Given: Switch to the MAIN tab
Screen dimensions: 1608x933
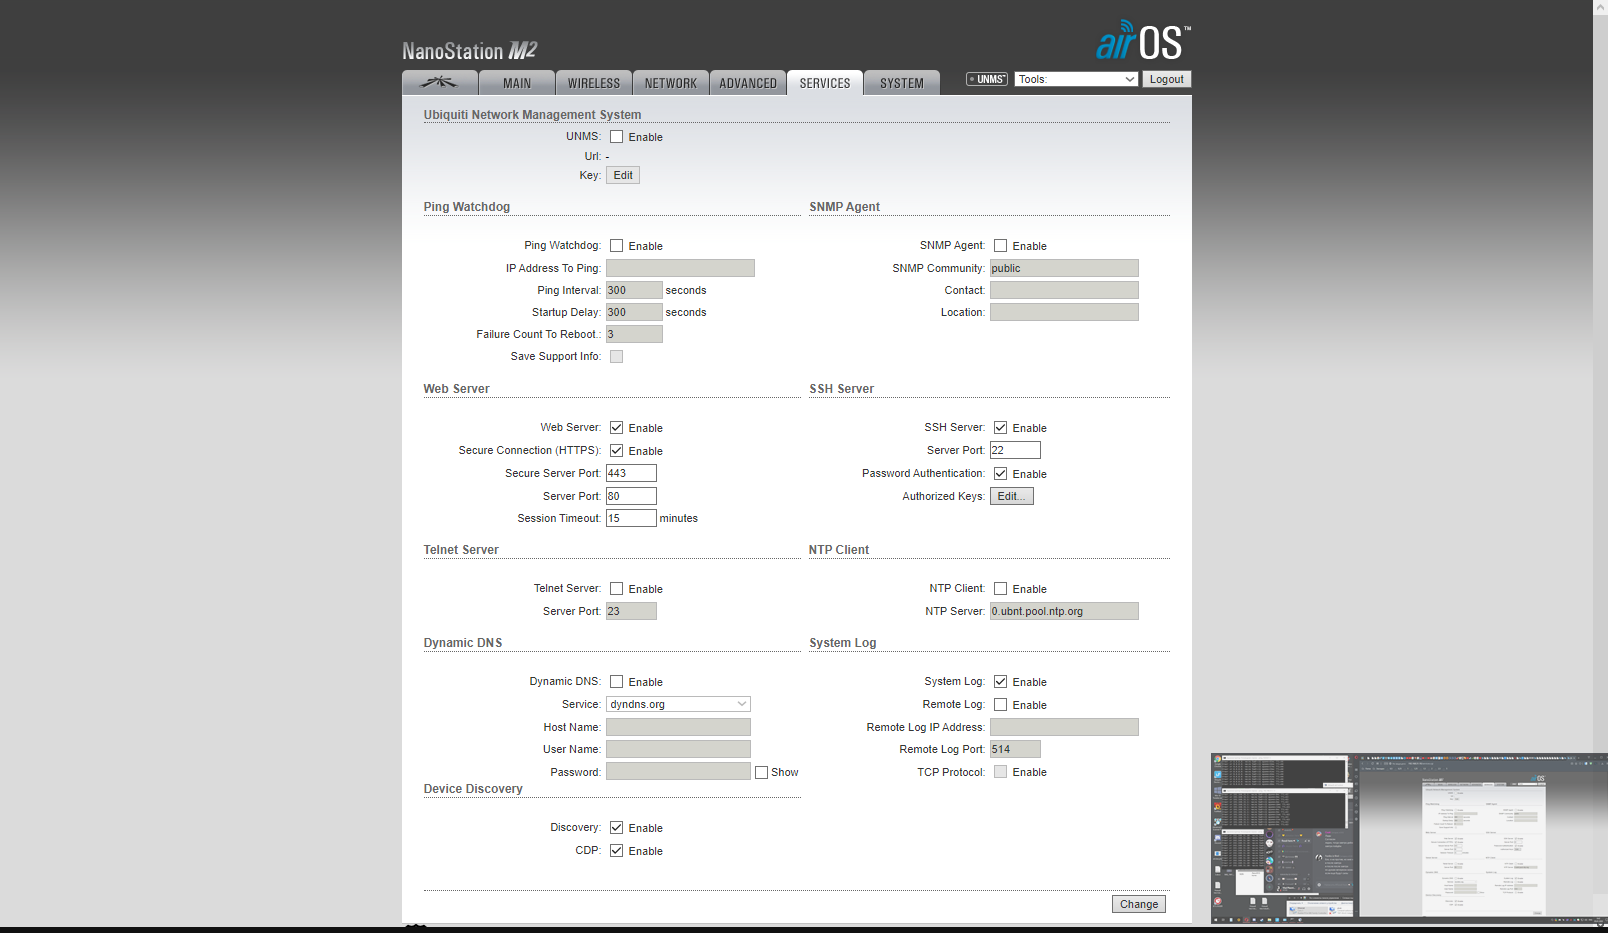Looking at the screenshot, I should click(x=517, y=83).
